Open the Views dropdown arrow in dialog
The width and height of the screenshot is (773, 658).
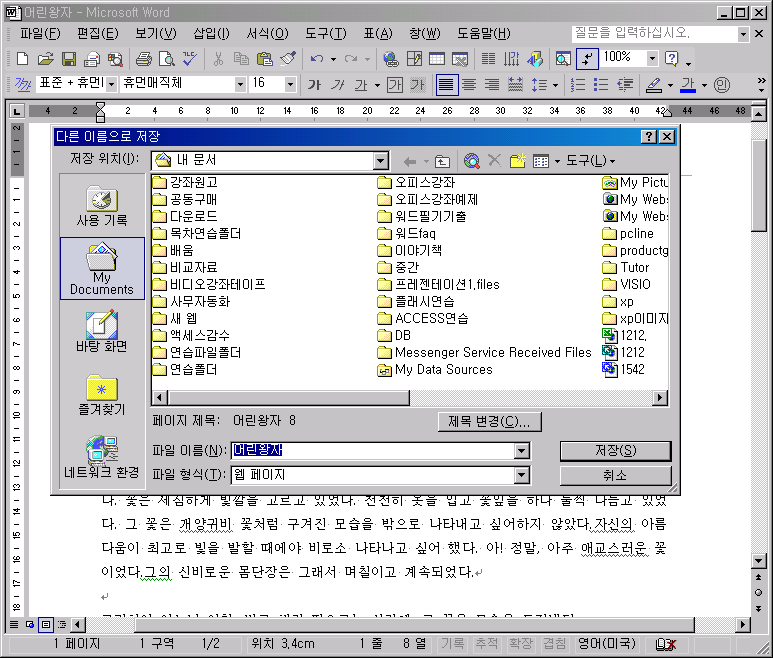coord(558,161)
